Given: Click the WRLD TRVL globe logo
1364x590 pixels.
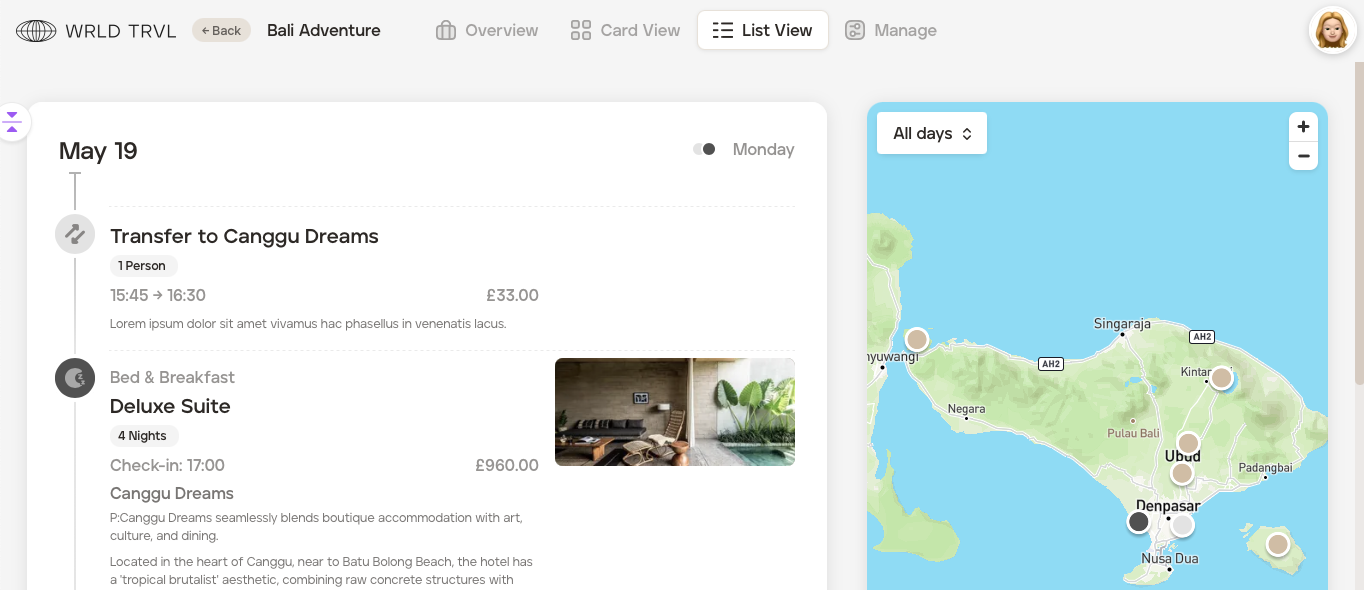Looking at the screenshot, I should click(36, 31).
